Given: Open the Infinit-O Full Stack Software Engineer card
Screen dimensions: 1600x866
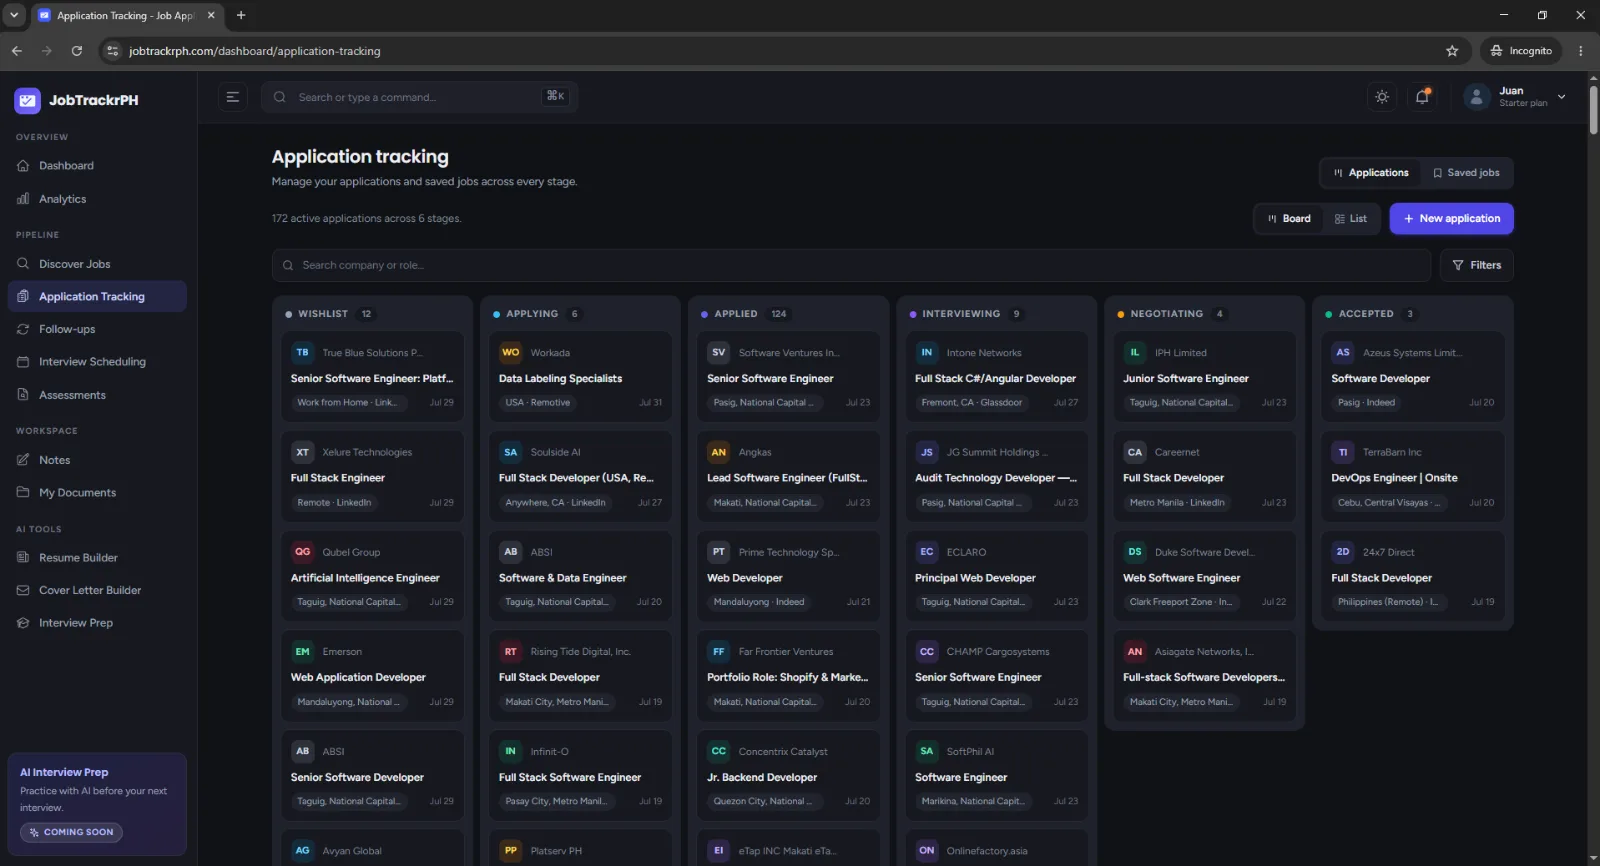Looking at the screenshot, I should tap(580, 776).
